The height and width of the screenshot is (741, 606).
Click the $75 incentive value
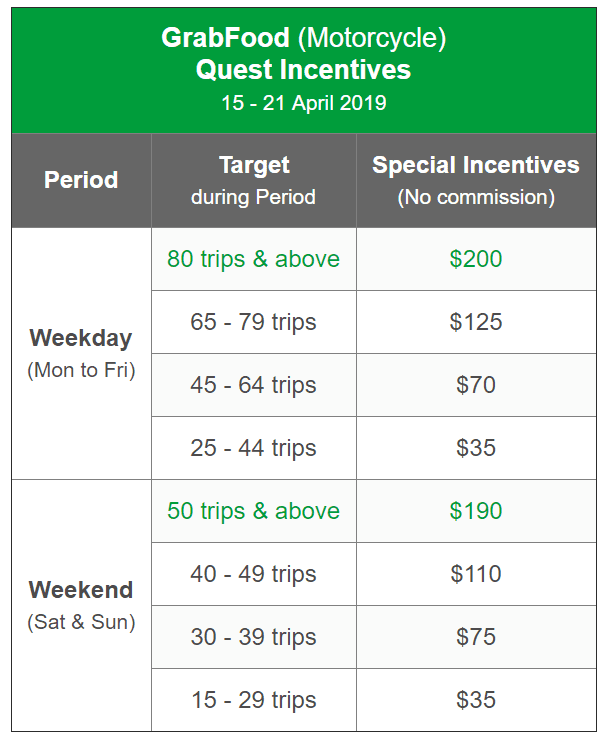(476, 637)
